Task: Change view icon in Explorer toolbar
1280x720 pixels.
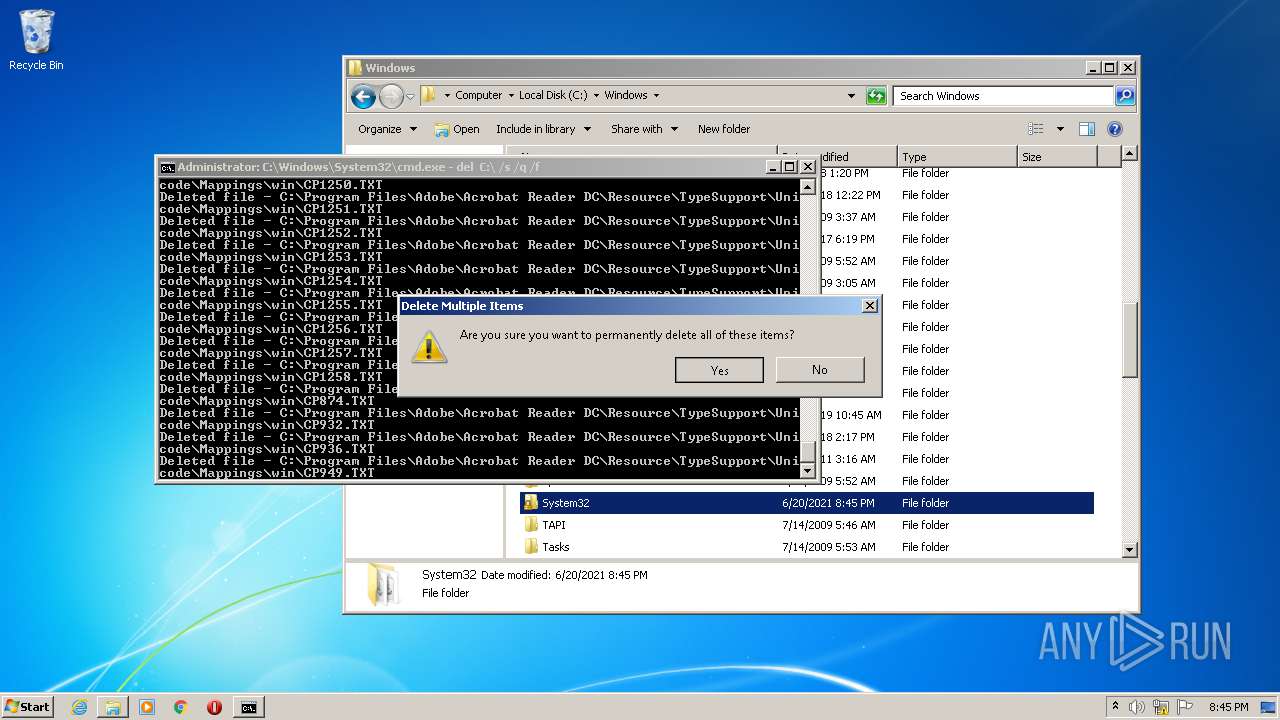Action: pos(1036,129)
